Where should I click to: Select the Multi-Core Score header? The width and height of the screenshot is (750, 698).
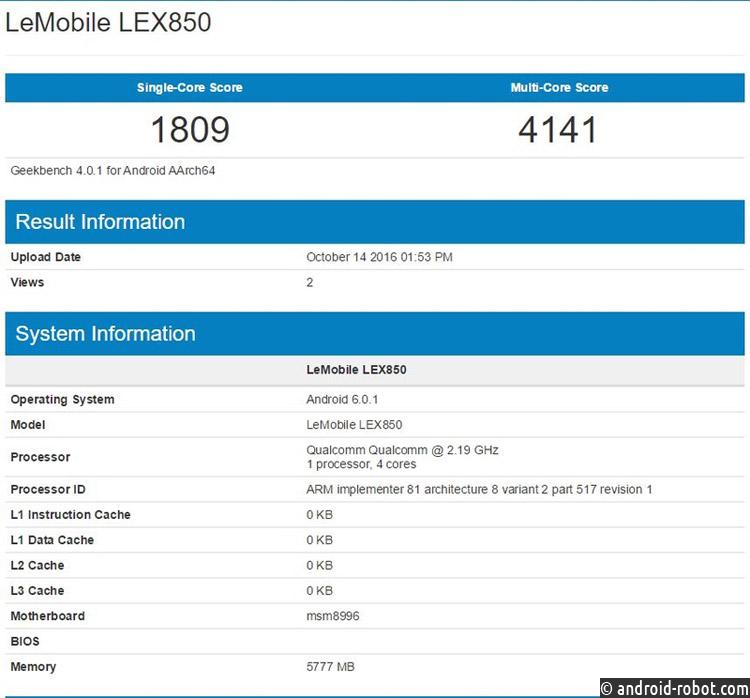coord(559,88)
